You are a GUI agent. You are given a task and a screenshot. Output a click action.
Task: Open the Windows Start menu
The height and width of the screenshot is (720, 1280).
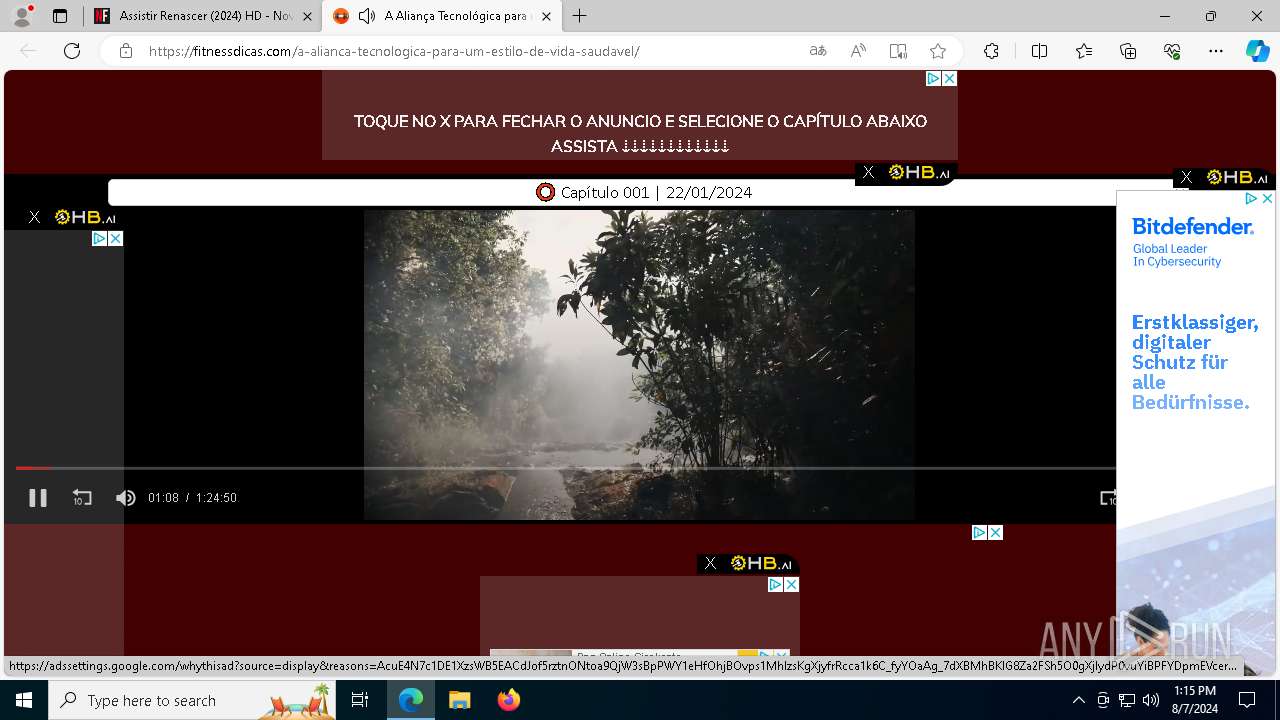(24, 700)
